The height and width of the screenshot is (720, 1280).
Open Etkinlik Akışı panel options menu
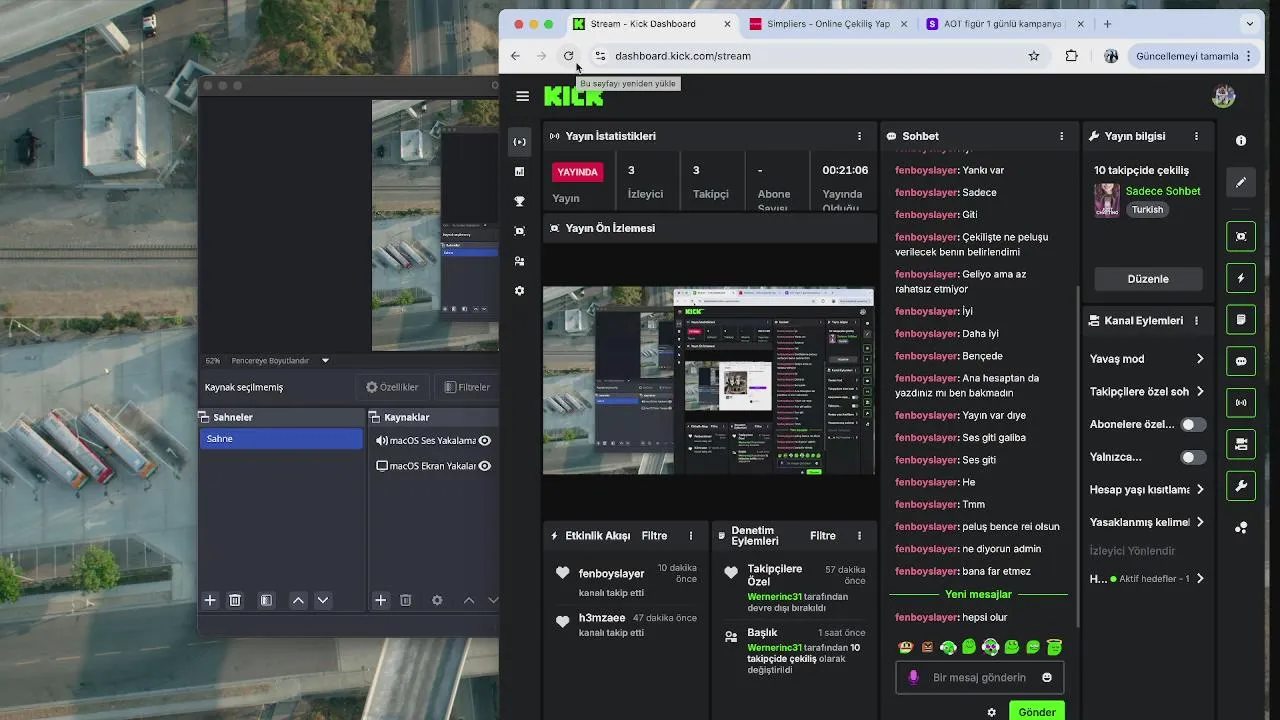pos(690,536)
